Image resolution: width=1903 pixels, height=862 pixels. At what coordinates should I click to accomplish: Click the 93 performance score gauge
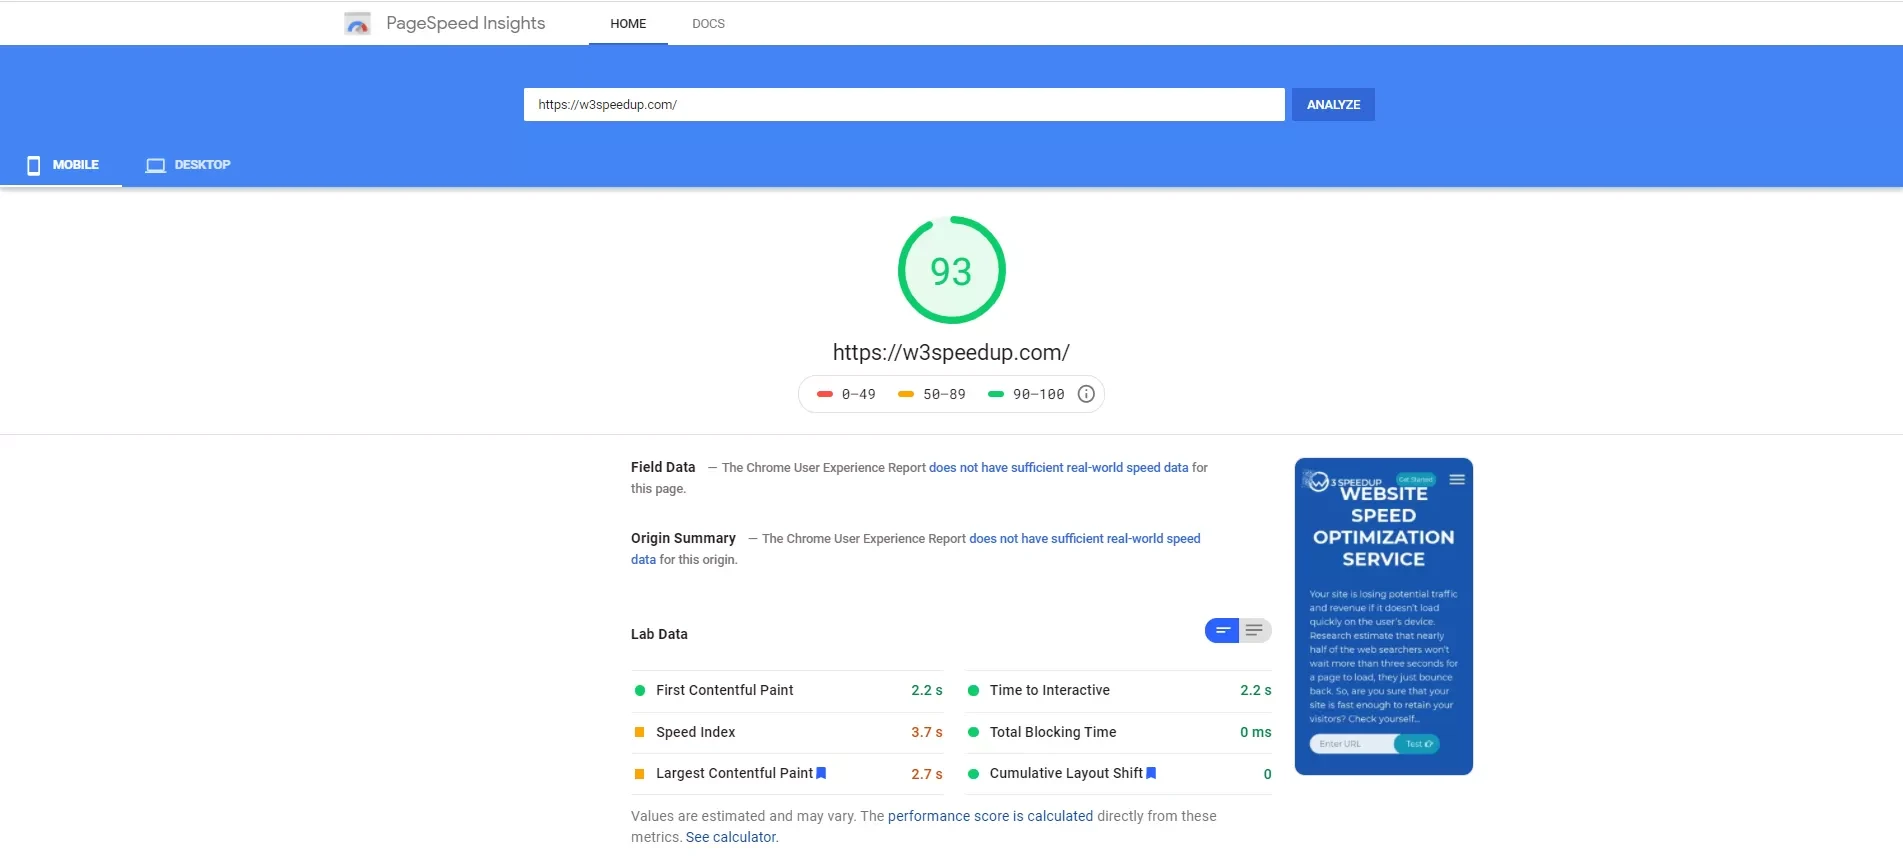(951, 270)
